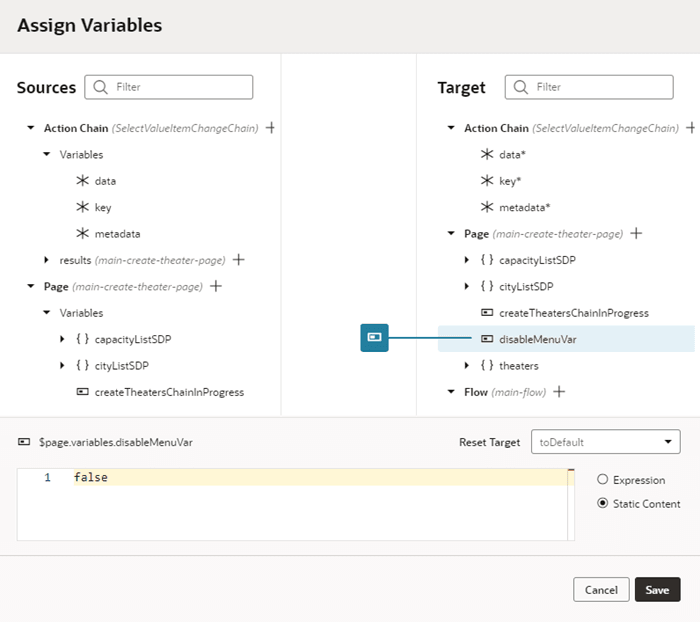Image resolution: width=700 pixels, height=622 pixels.
Task: Click the blue mapping connector icon
Action: pos(374,338)
